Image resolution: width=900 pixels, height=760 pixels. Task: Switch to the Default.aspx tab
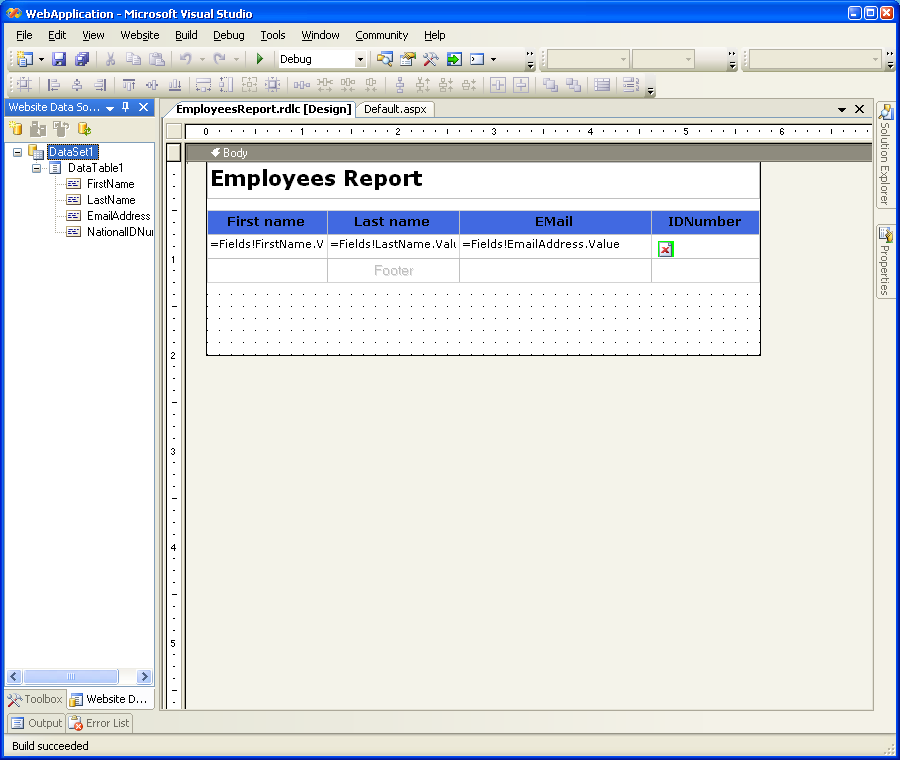[x=395, y=109]
